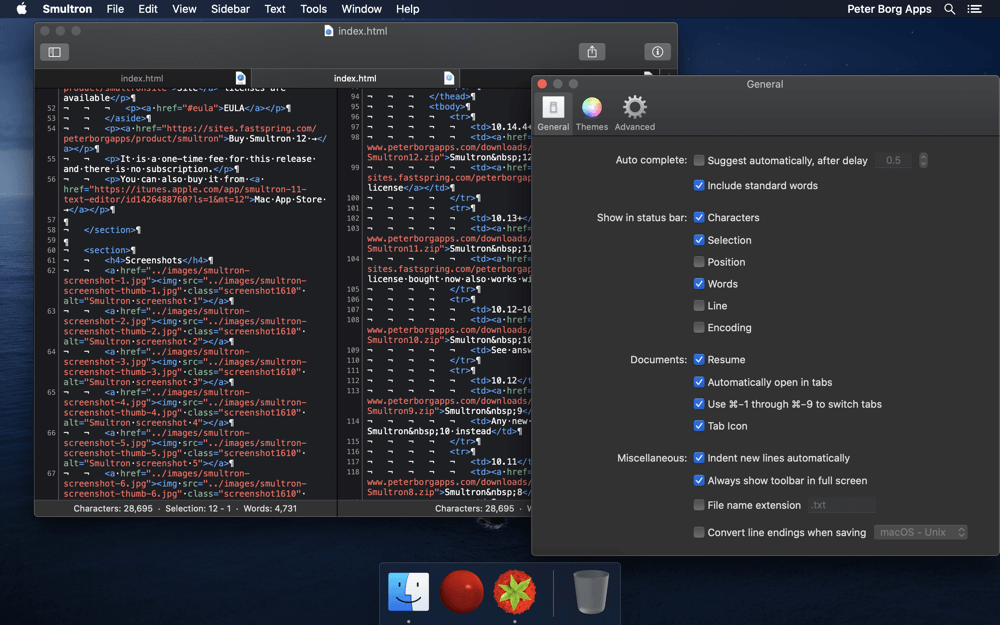Open the red tomato app in Dock
This screenshot has height=625, width=1000.
pos(462,591)
